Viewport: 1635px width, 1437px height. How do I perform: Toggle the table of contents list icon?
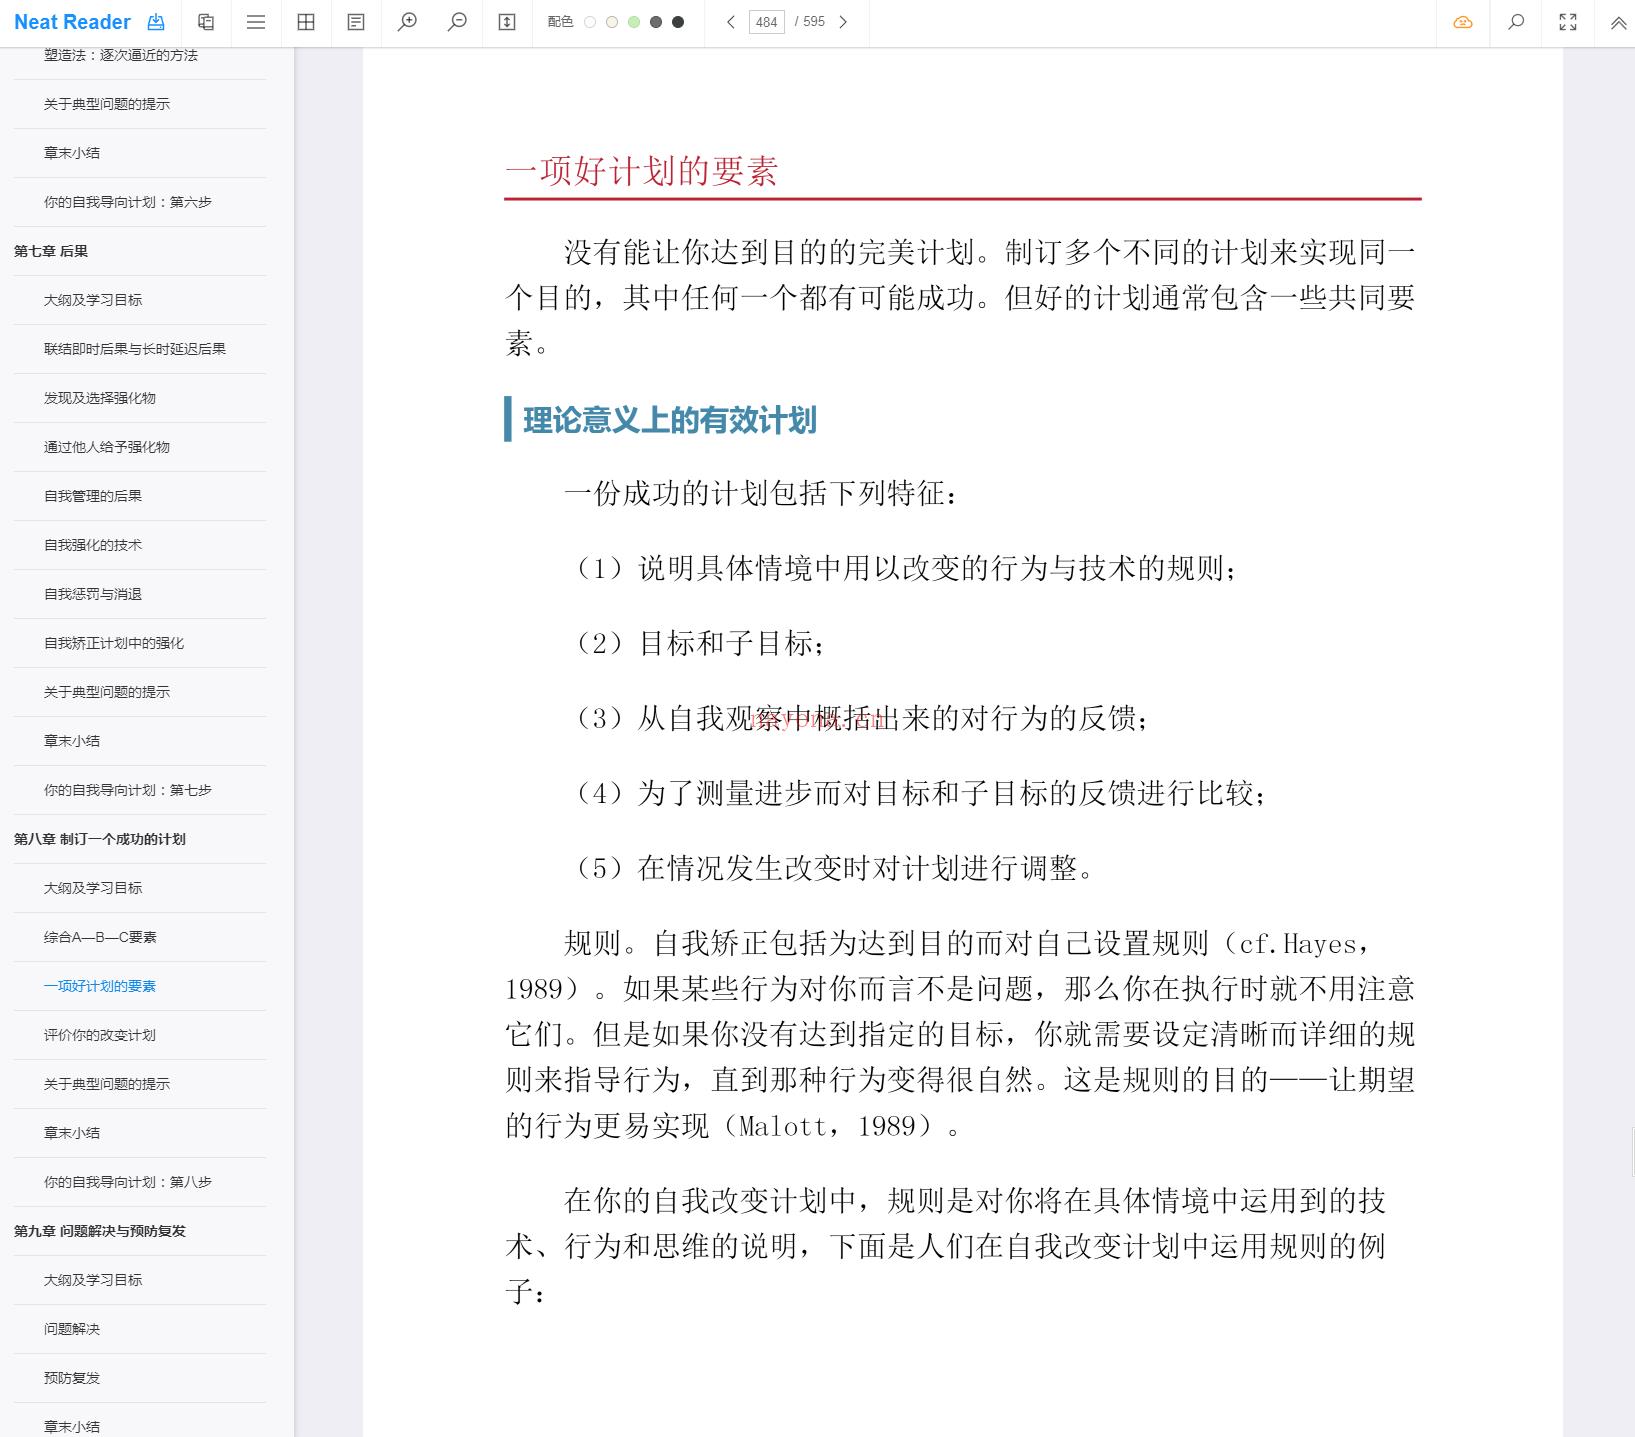(x=256, y=22)
